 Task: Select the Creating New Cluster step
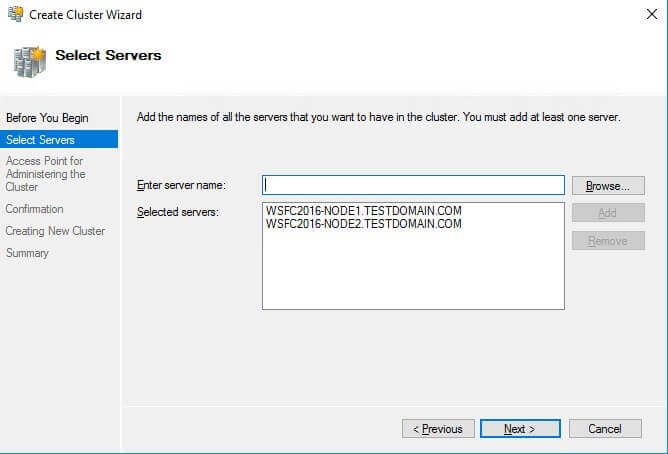click(55, 231)
